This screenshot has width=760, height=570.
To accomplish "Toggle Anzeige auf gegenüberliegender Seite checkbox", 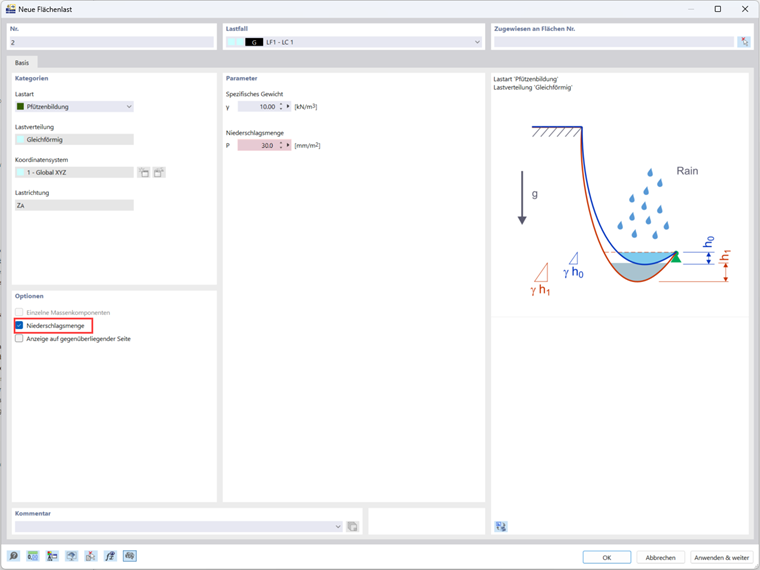I will 19,338.
